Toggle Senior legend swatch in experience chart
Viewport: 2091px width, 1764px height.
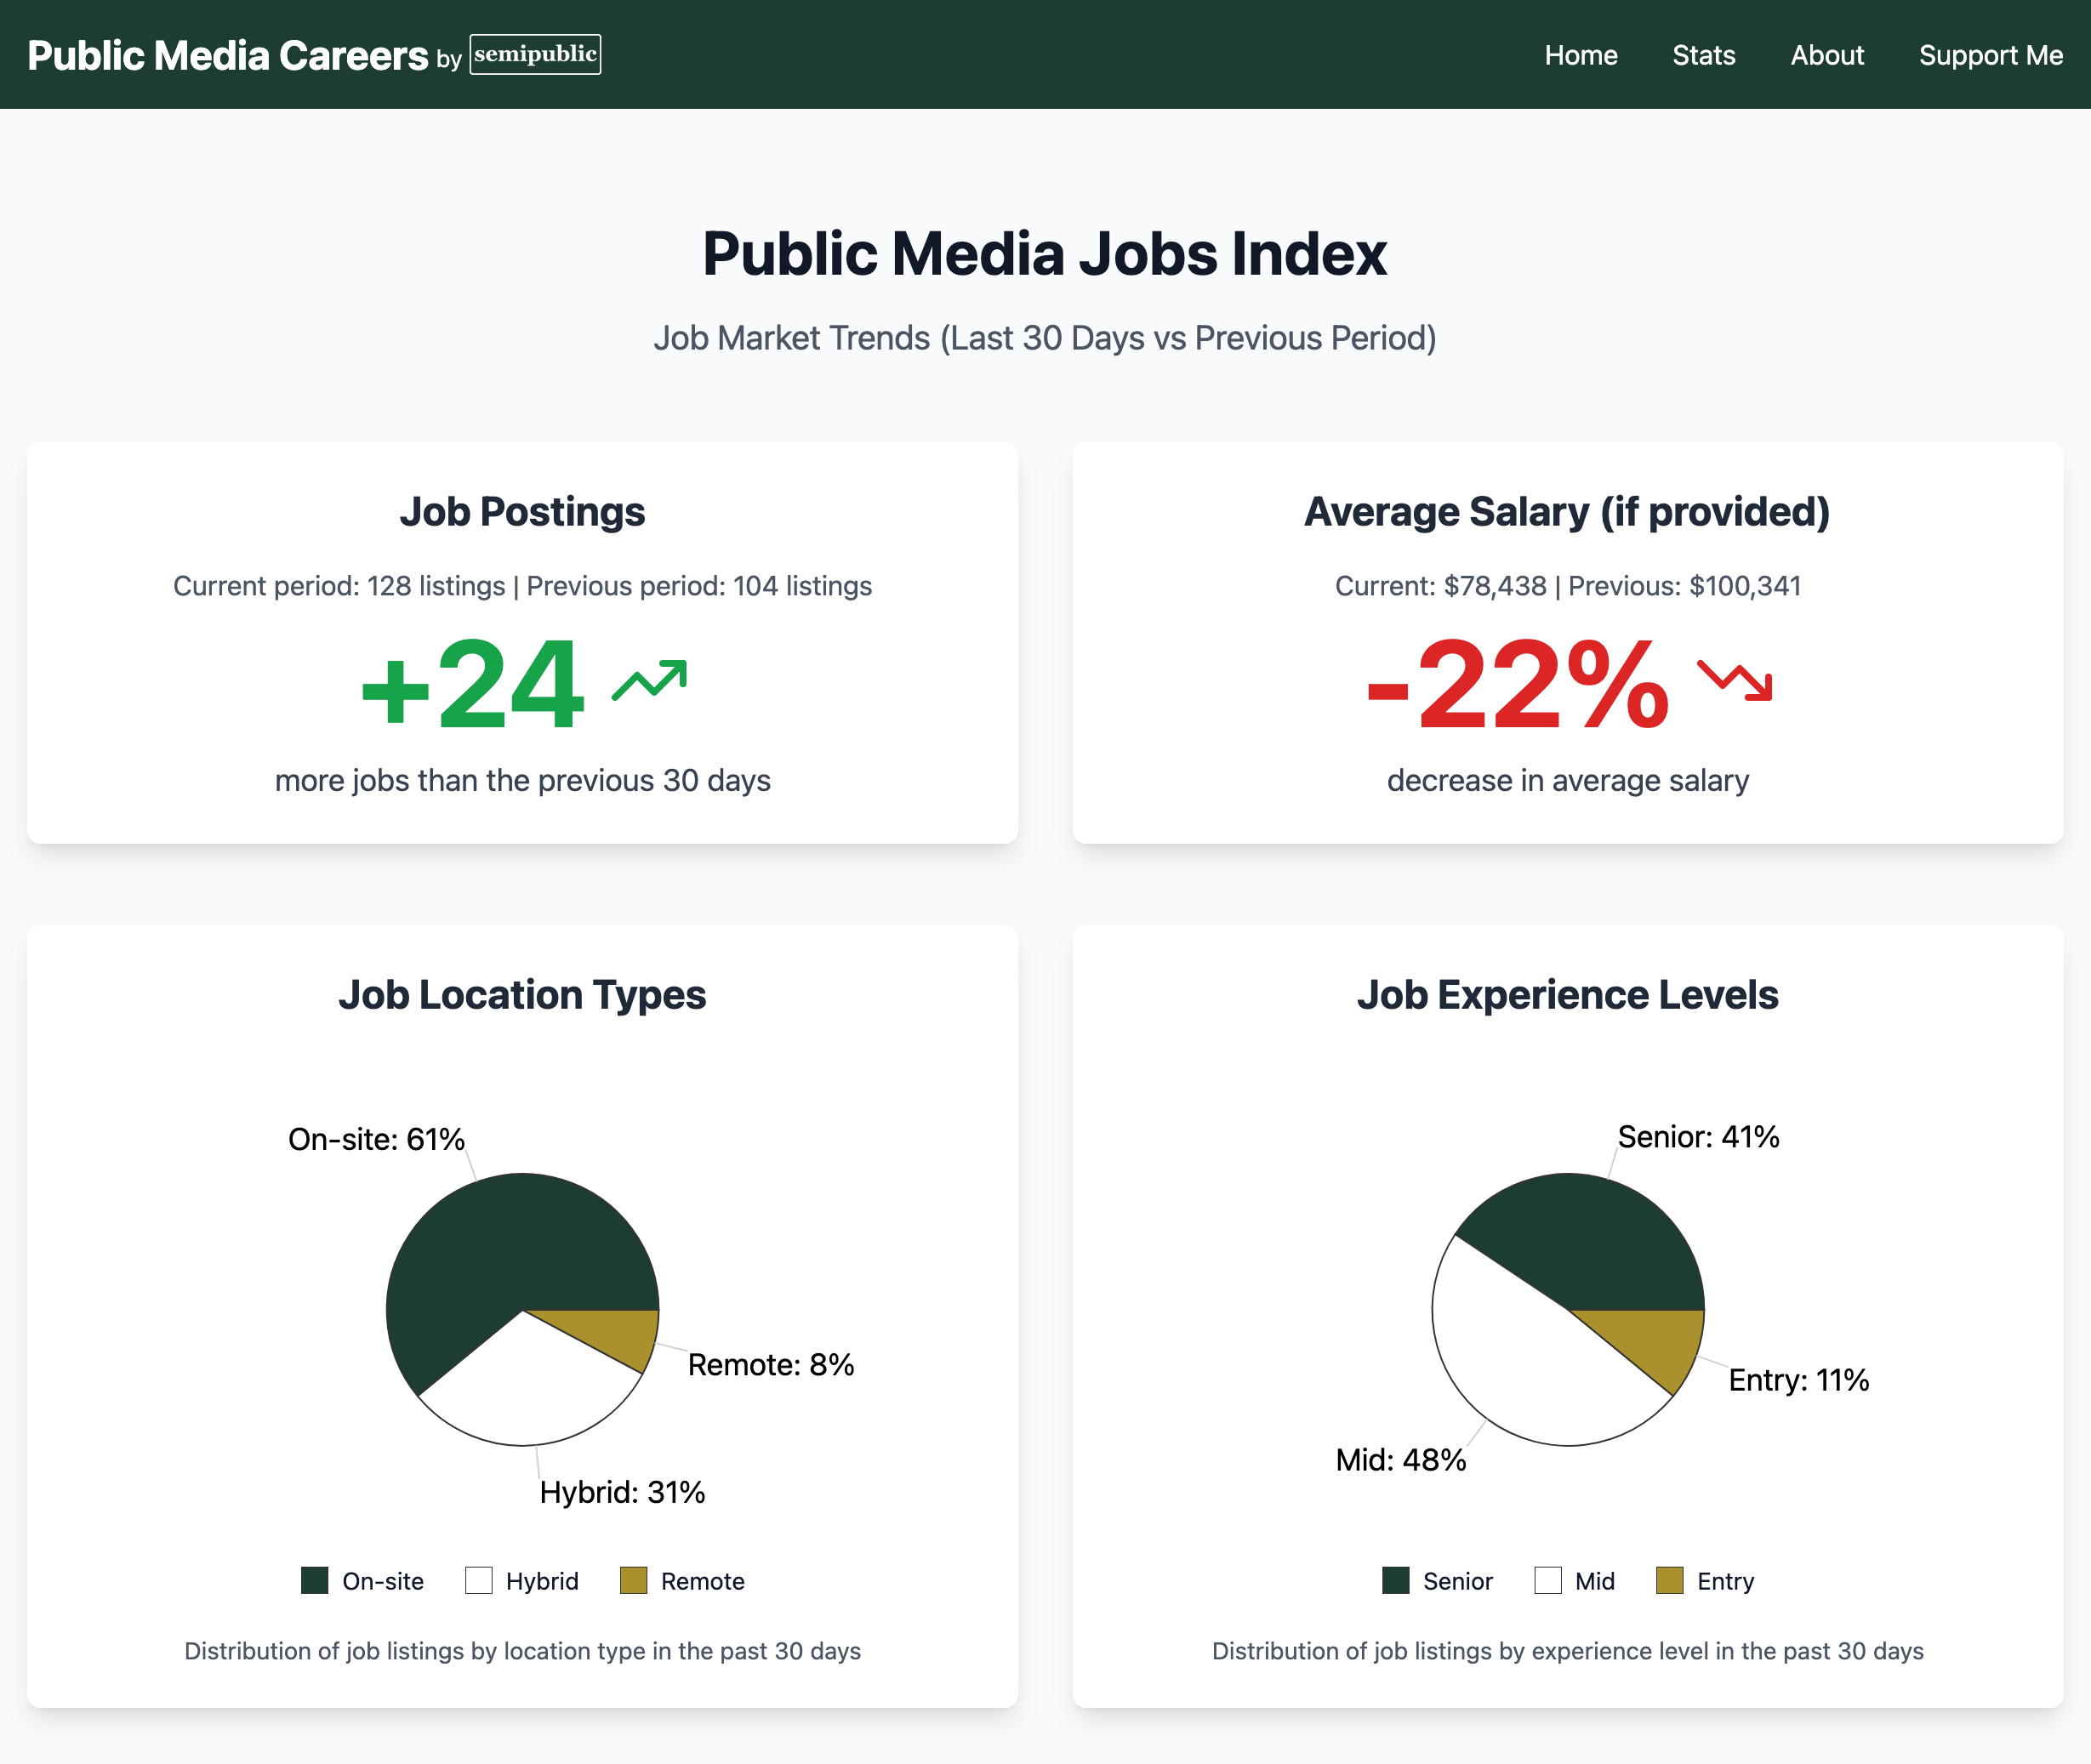click(x=1395, y=1580)
